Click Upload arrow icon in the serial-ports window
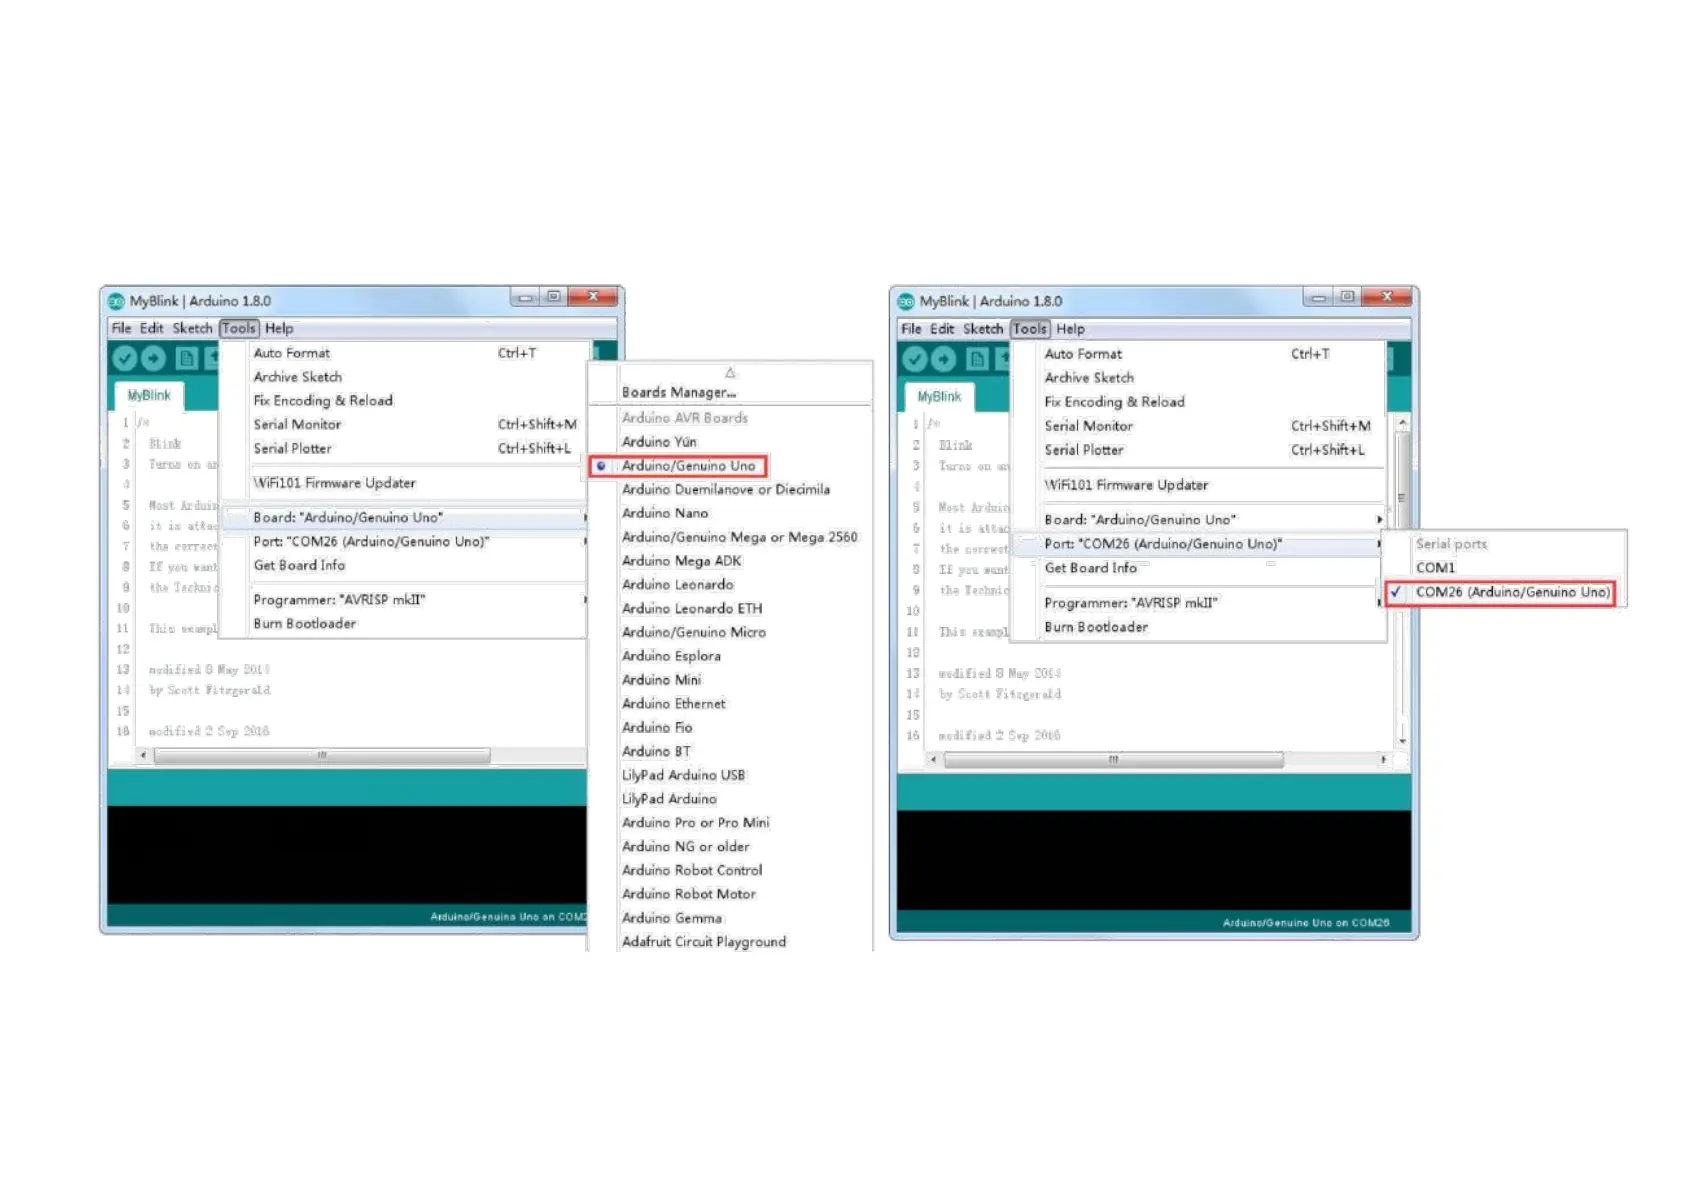This screenshot has width=1684, height=1192. (x=944, y=359)
